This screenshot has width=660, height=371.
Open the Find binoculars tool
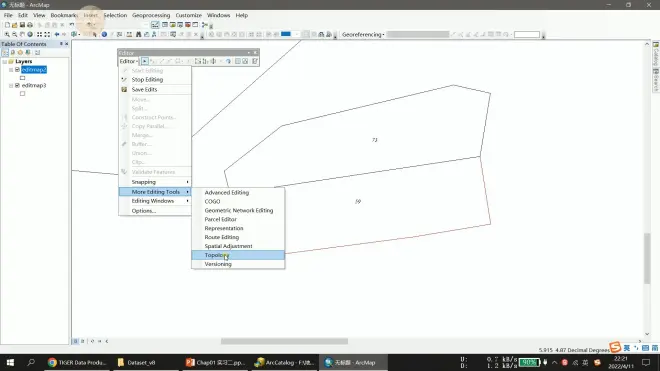click(x=138, y=35)
